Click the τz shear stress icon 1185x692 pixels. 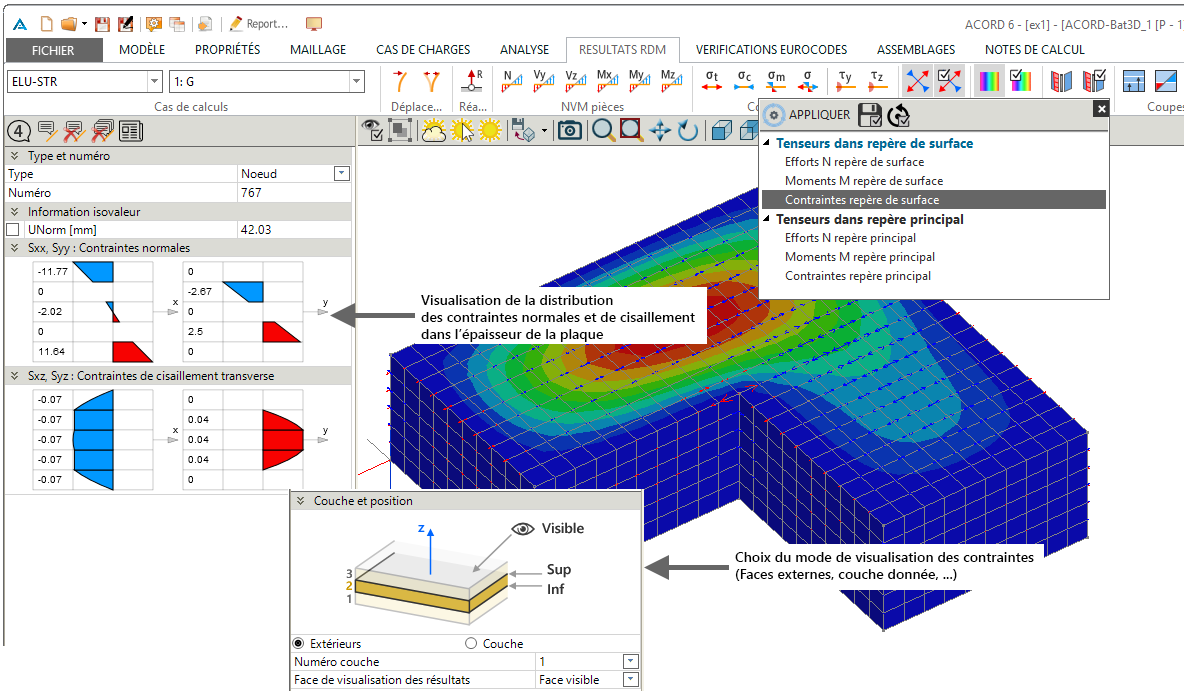[877, 81]
